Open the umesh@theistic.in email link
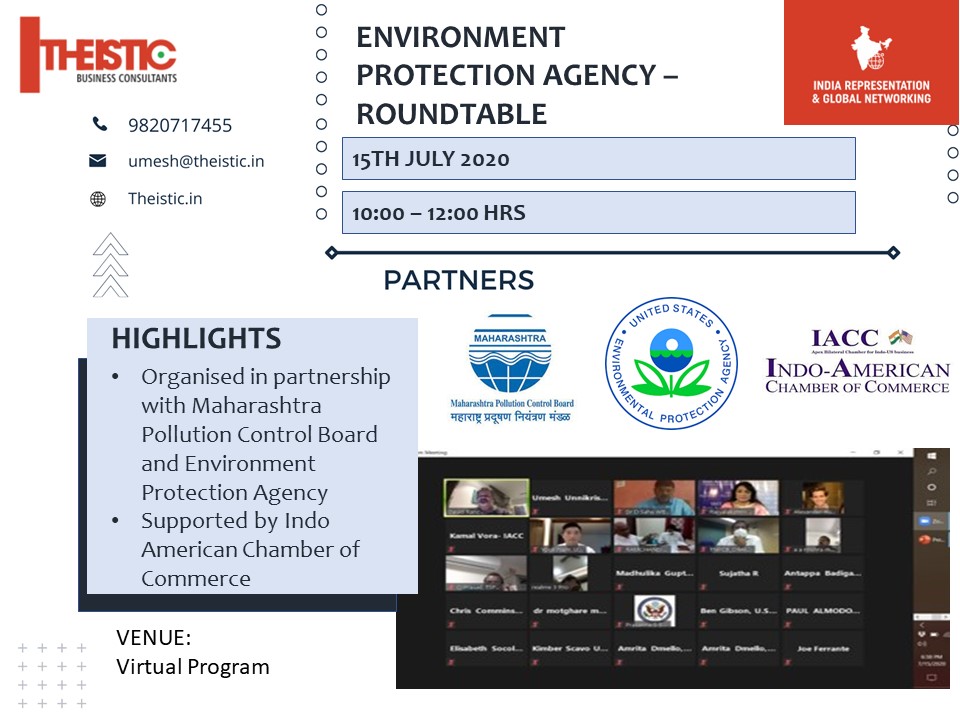This screenshot has height=720, width=960. click(x=196, y=161)
